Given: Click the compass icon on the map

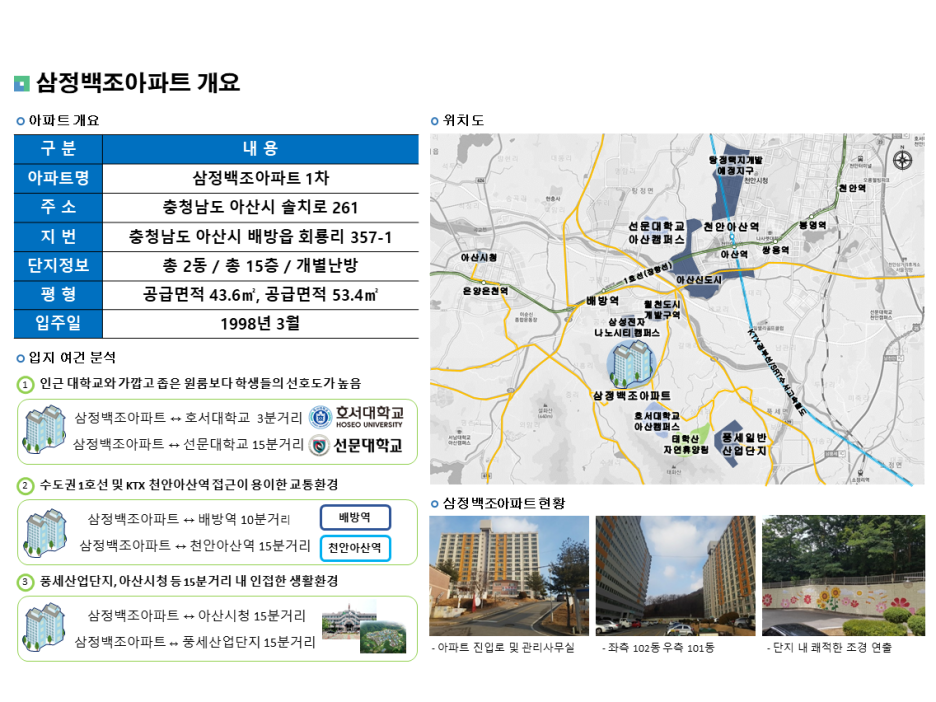Looking at the screenshot, I should pyautogui.click(x=902, y=160).
